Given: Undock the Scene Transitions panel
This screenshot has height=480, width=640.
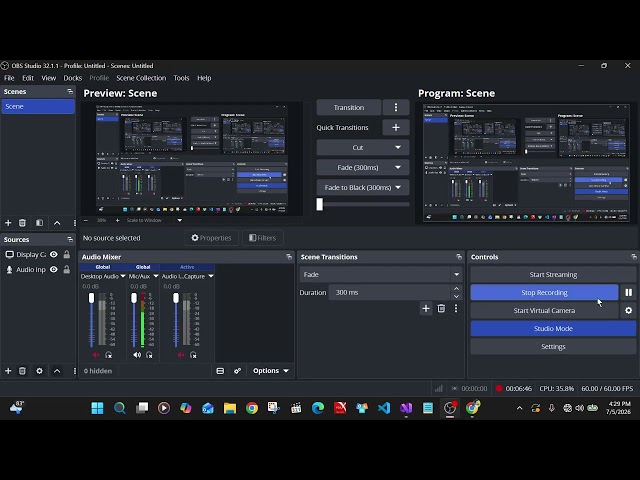Looking at the screenshot, I should [459, 257].
